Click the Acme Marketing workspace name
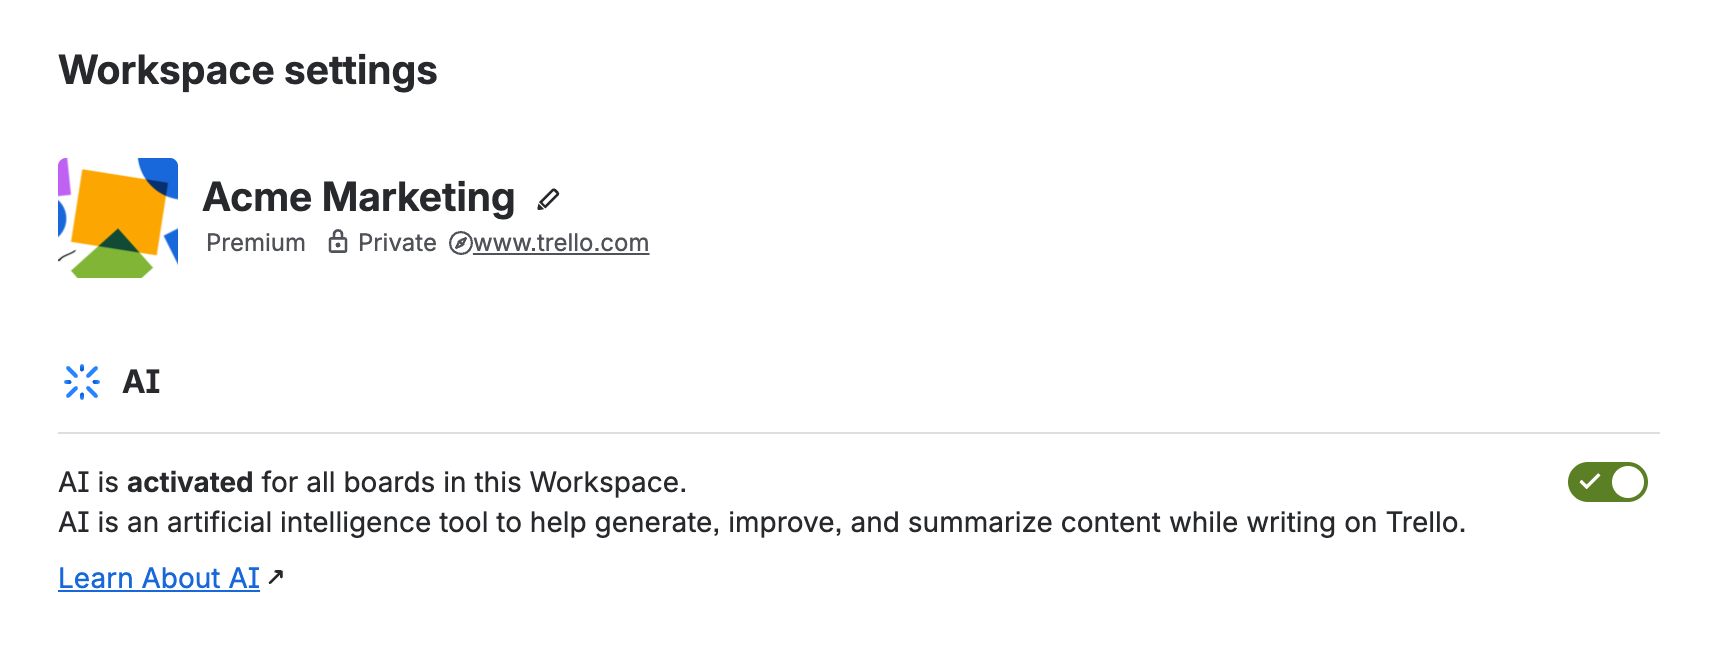The image size is (1730, 656). [x=358, y=196]
